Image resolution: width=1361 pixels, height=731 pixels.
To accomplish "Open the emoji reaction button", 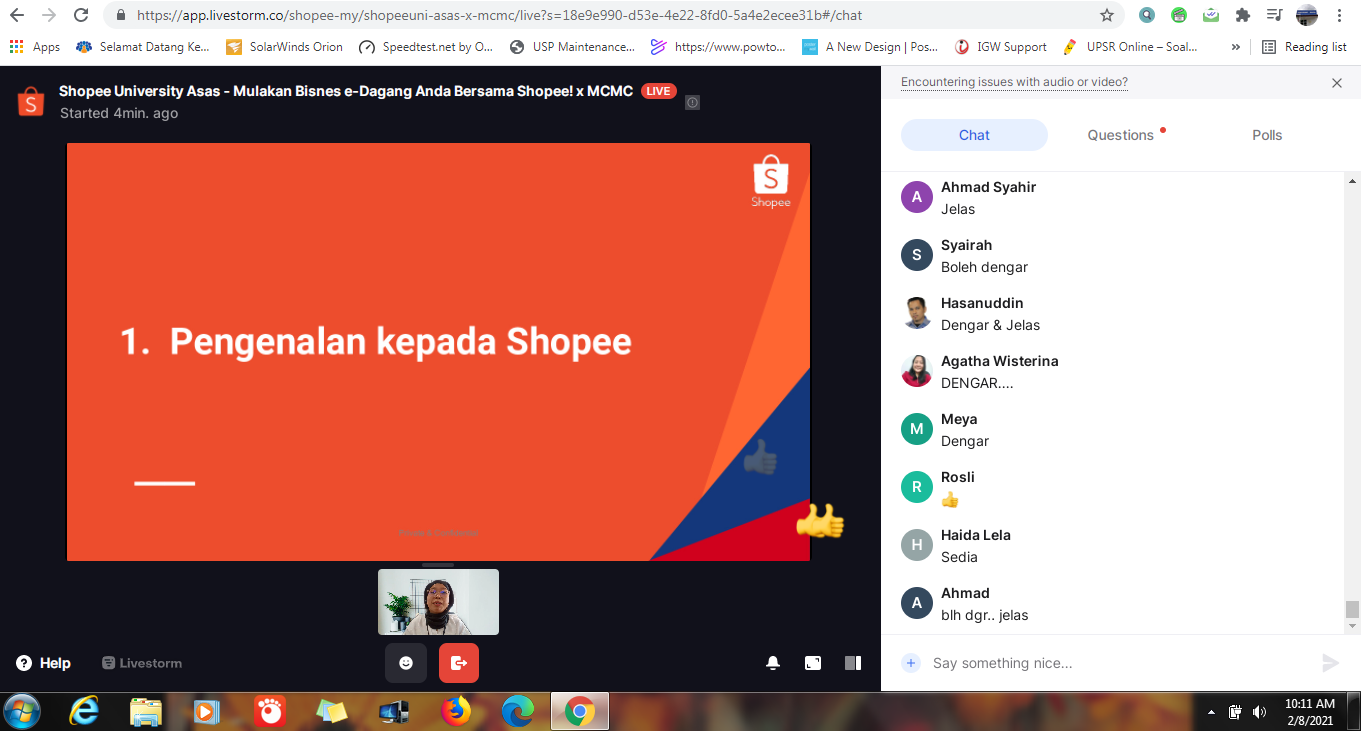I will pyautogui.click(x=406, y=663).
